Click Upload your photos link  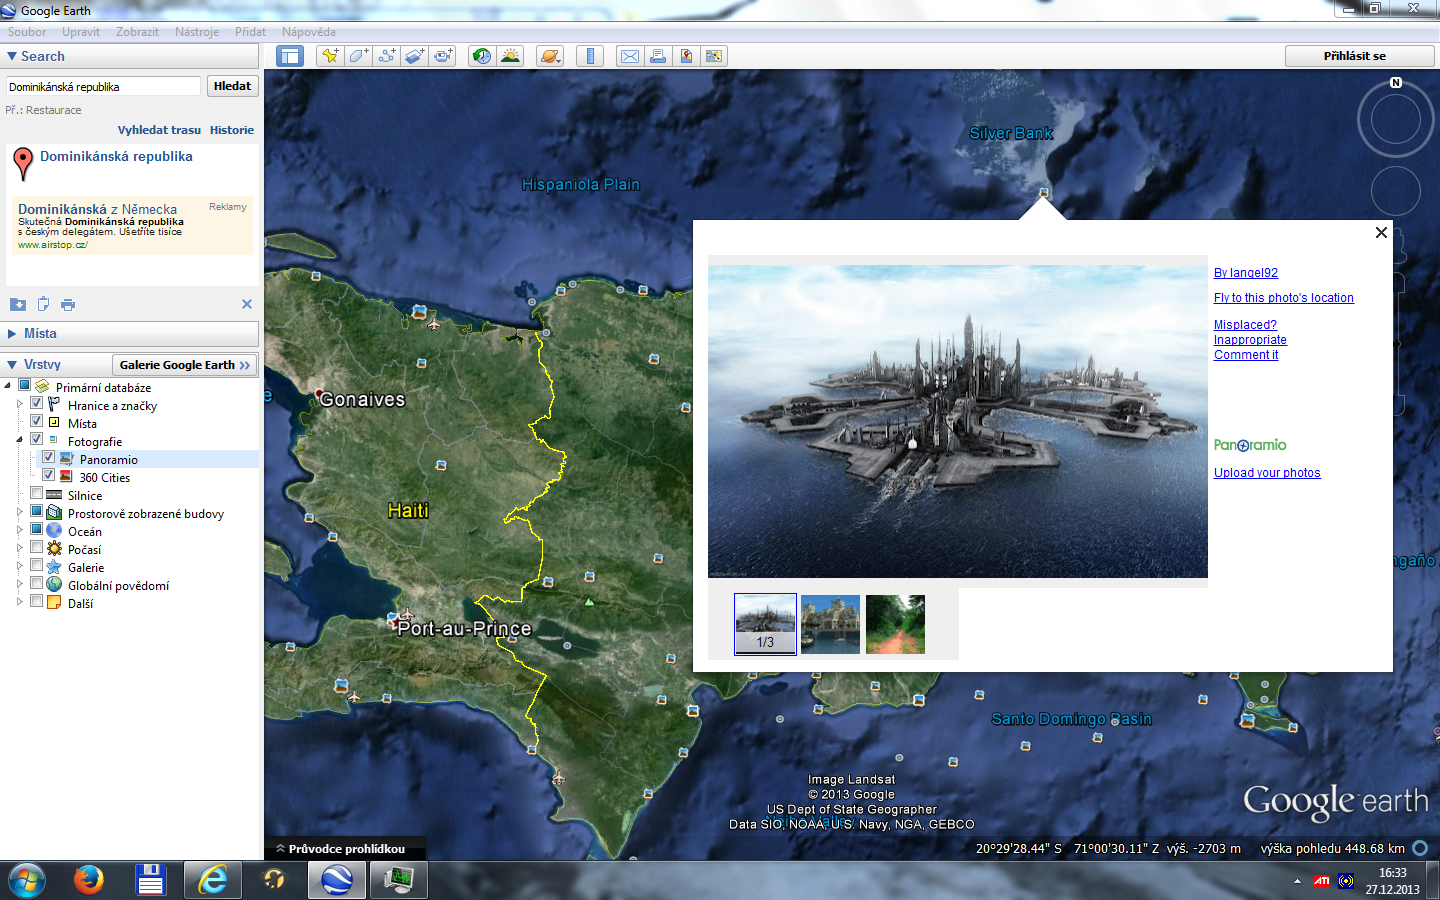(1267, 473)
